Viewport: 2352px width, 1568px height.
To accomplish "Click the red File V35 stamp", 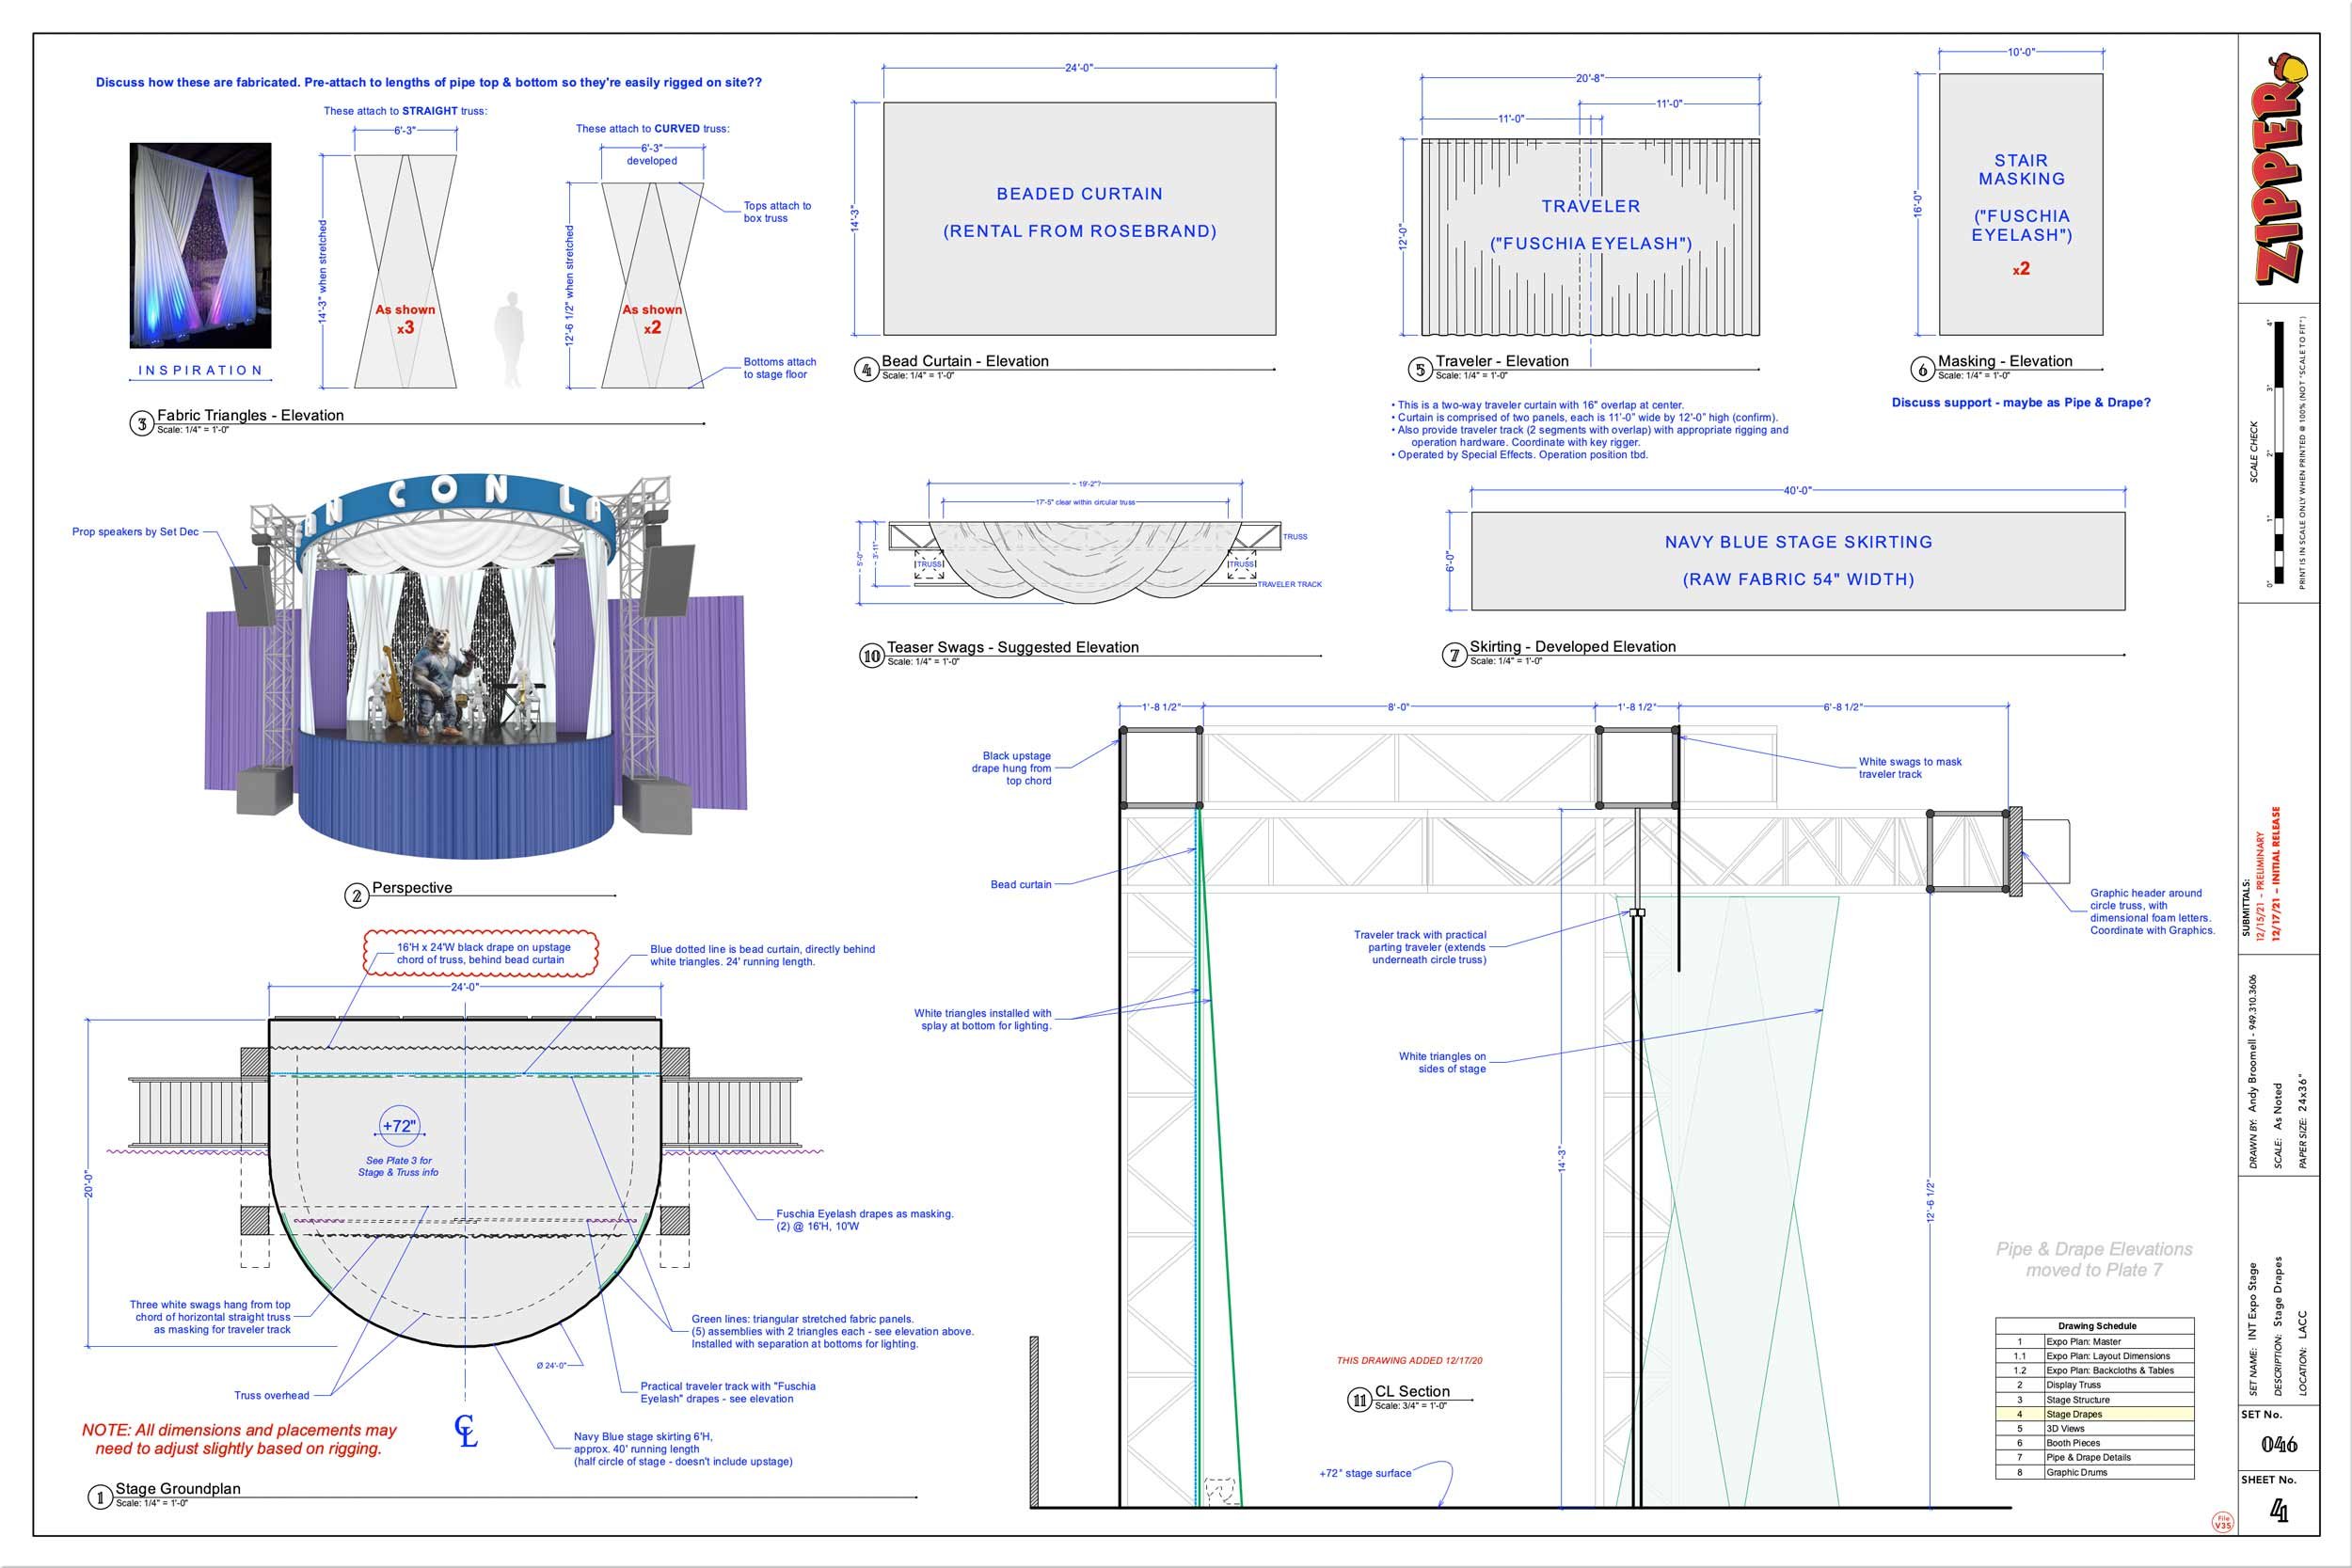I will [x=2222, y=1523].
